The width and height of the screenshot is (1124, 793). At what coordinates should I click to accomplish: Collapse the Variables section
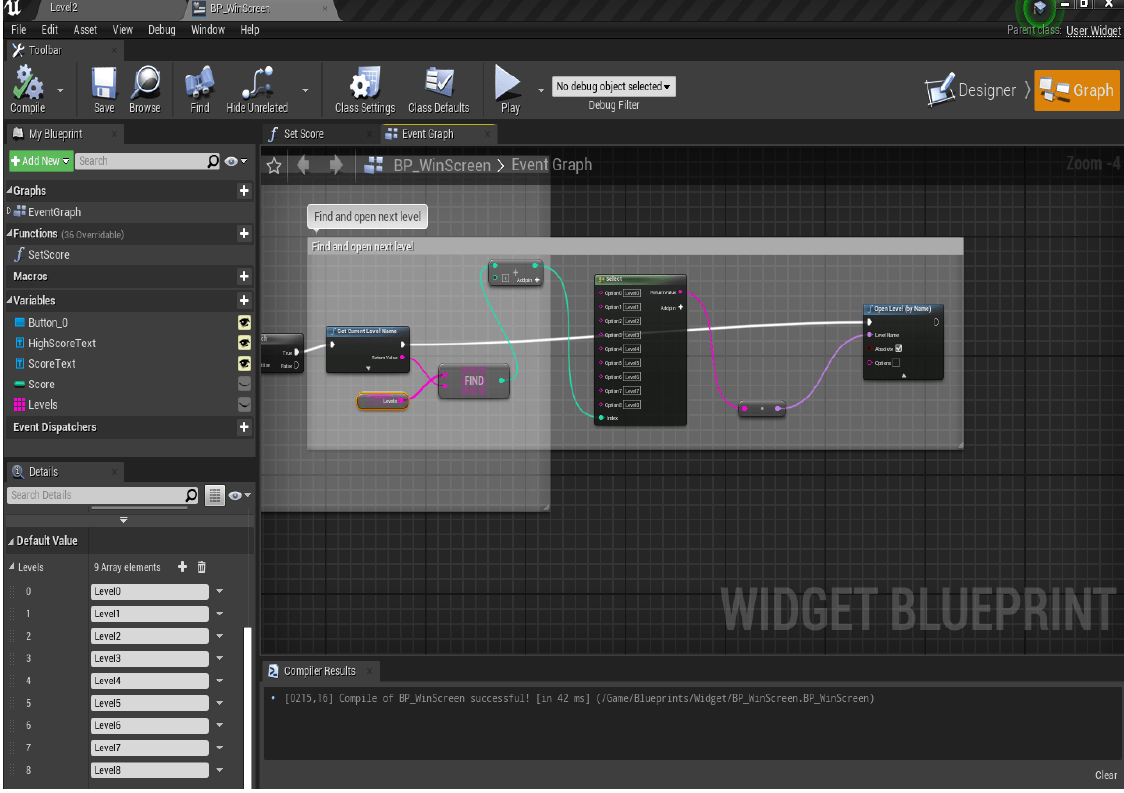point(10,300)
